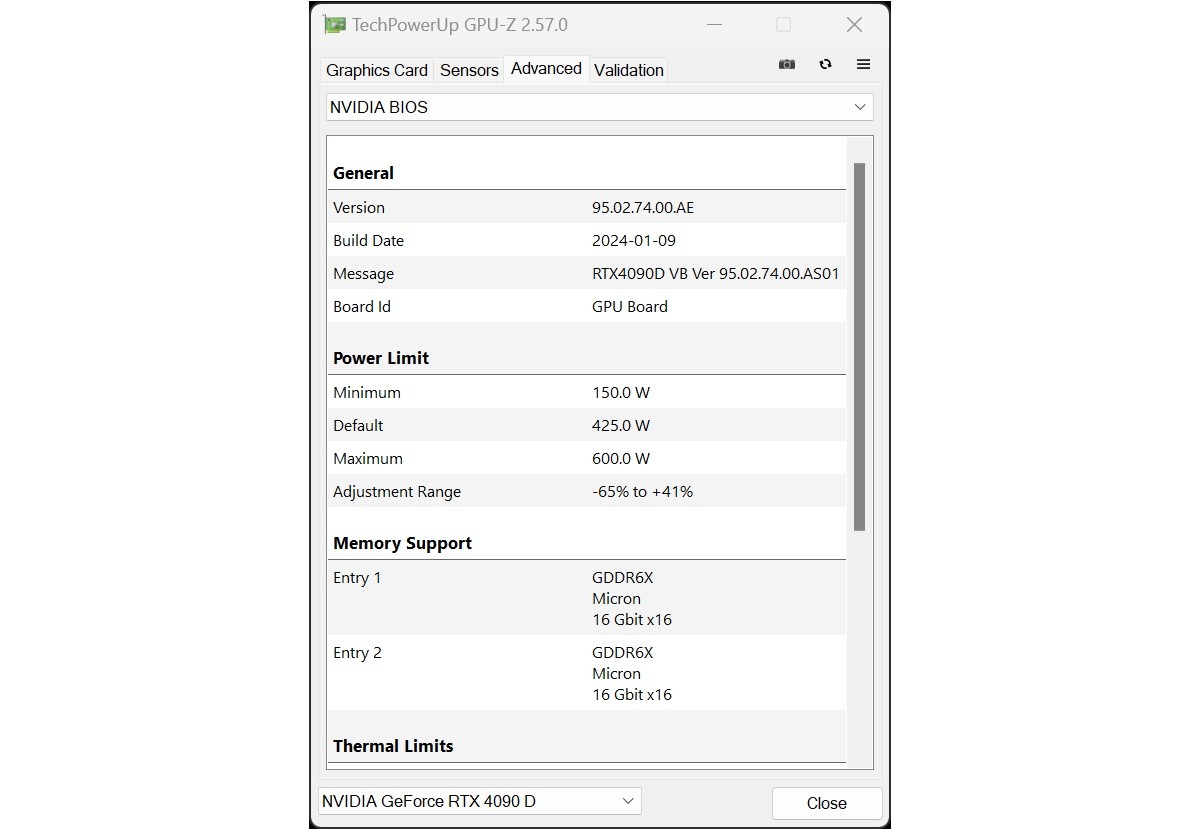Click the Entry 1 memory row label
The width and height of the screenshot is (1200, 830).
pos(357,578)
